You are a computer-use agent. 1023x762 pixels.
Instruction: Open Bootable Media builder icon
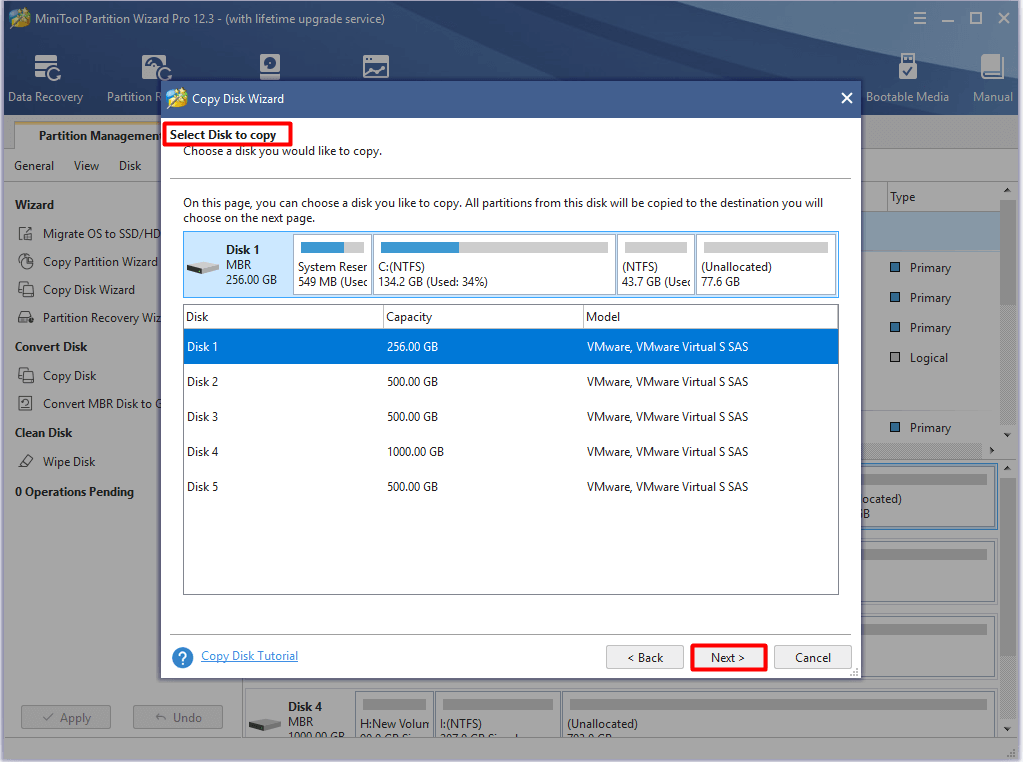908,67
